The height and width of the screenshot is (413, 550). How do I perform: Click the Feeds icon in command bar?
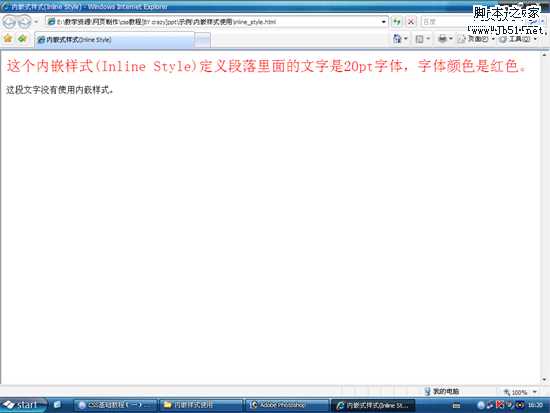(419, 39)
